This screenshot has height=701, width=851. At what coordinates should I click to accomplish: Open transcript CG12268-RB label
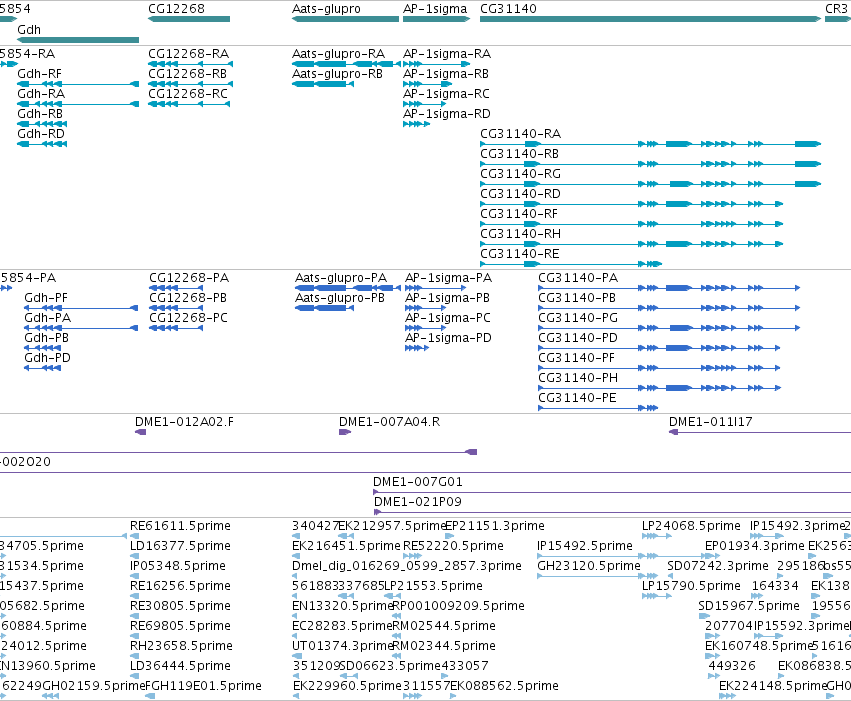pos(187,74)
